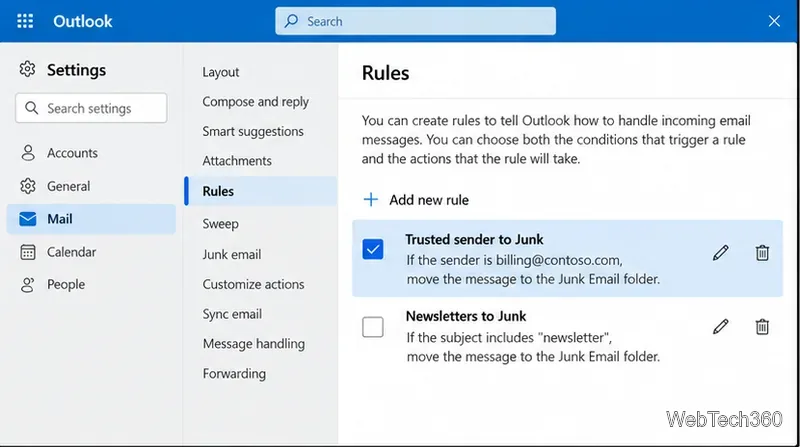Open the app launcher grid icon

[25, 21]
